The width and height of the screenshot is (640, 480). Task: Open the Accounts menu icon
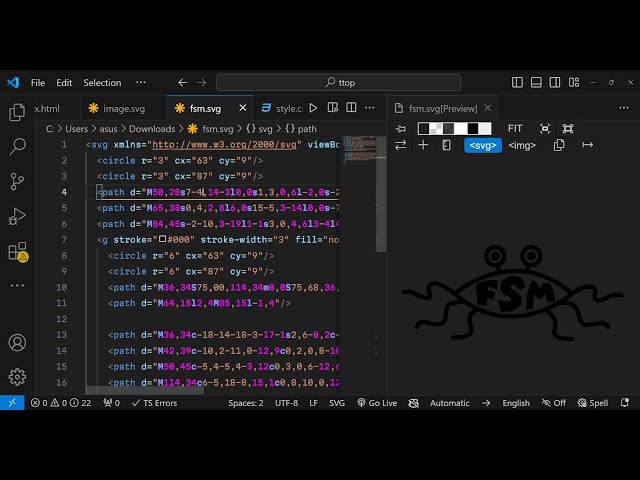[17, 342]
